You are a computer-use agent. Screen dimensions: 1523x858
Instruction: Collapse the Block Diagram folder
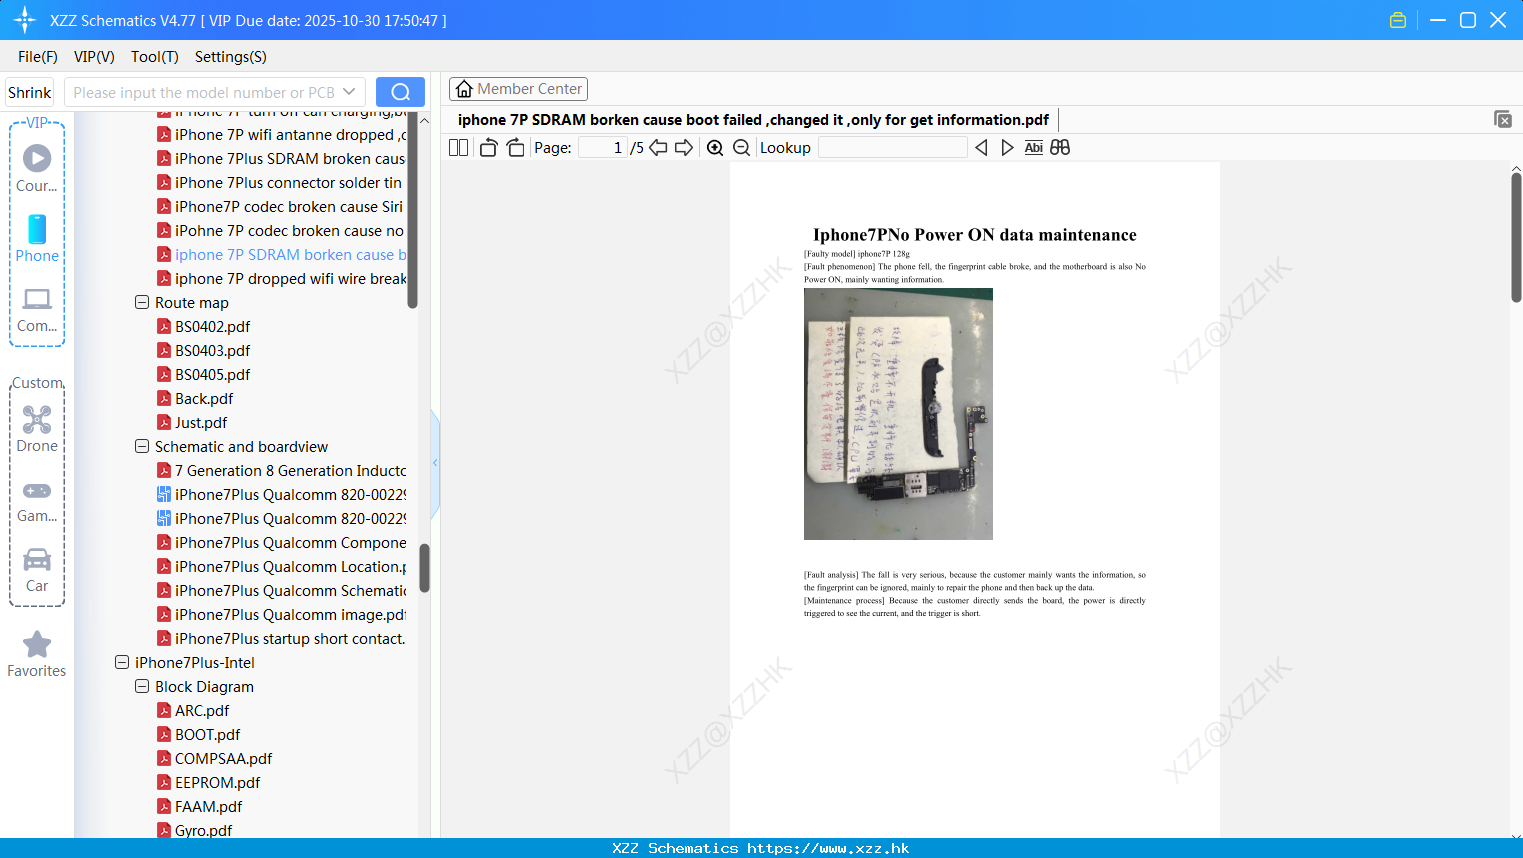[x=142, y=686]
